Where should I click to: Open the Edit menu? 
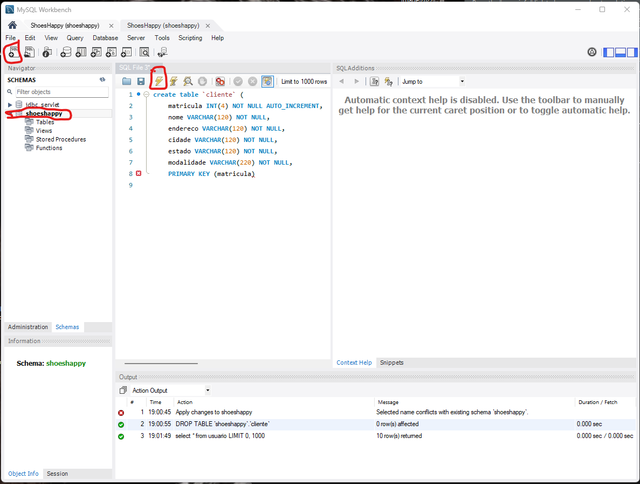pos(30,38)
